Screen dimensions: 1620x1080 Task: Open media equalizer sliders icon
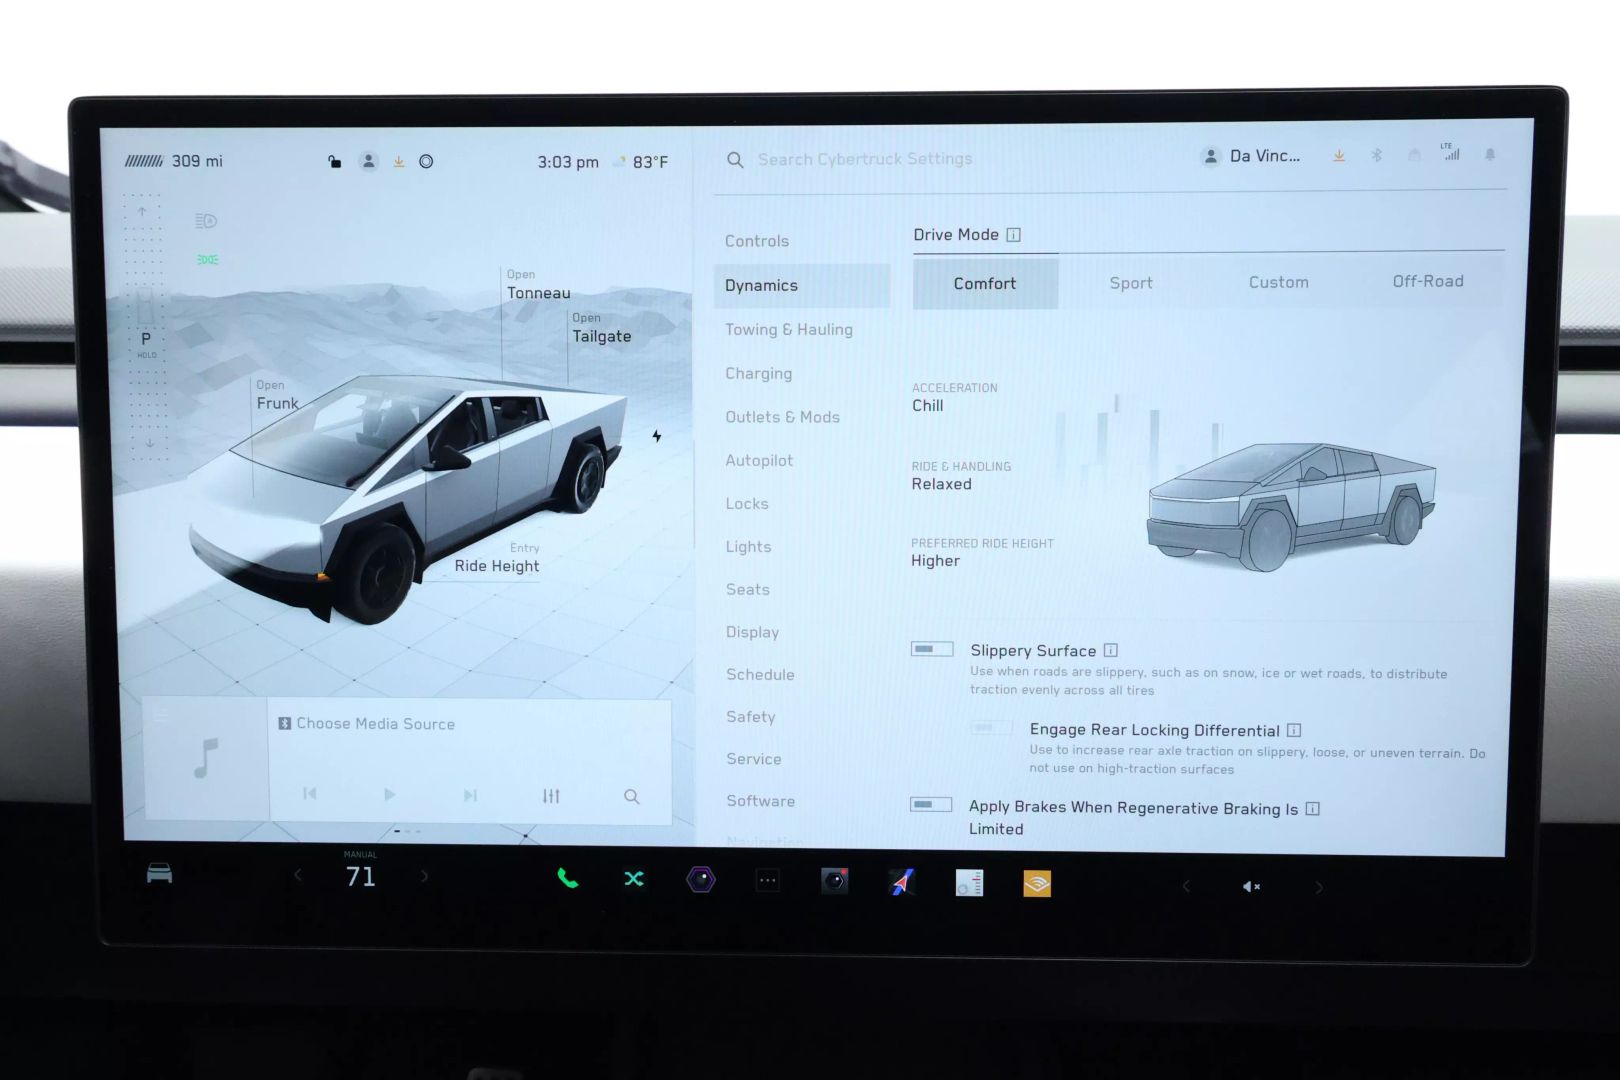(x=551, y=796)
